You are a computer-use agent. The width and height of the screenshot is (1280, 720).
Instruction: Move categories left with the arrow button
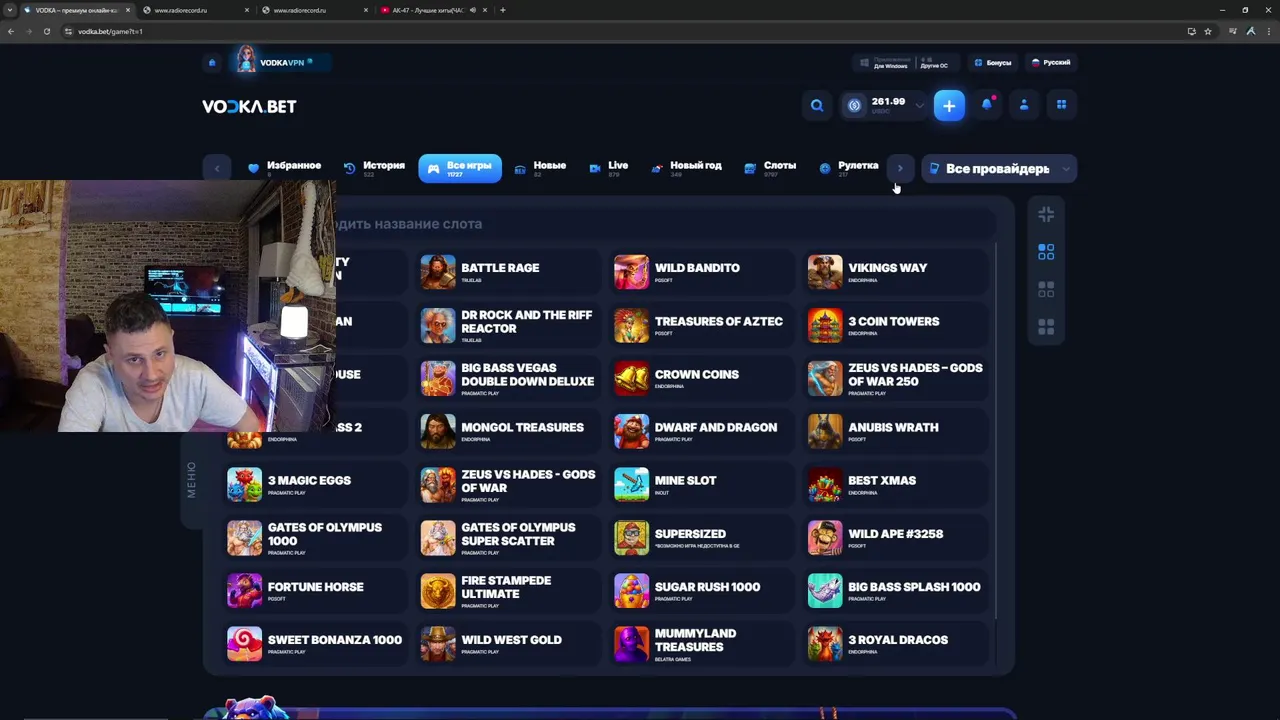point(217,168)
